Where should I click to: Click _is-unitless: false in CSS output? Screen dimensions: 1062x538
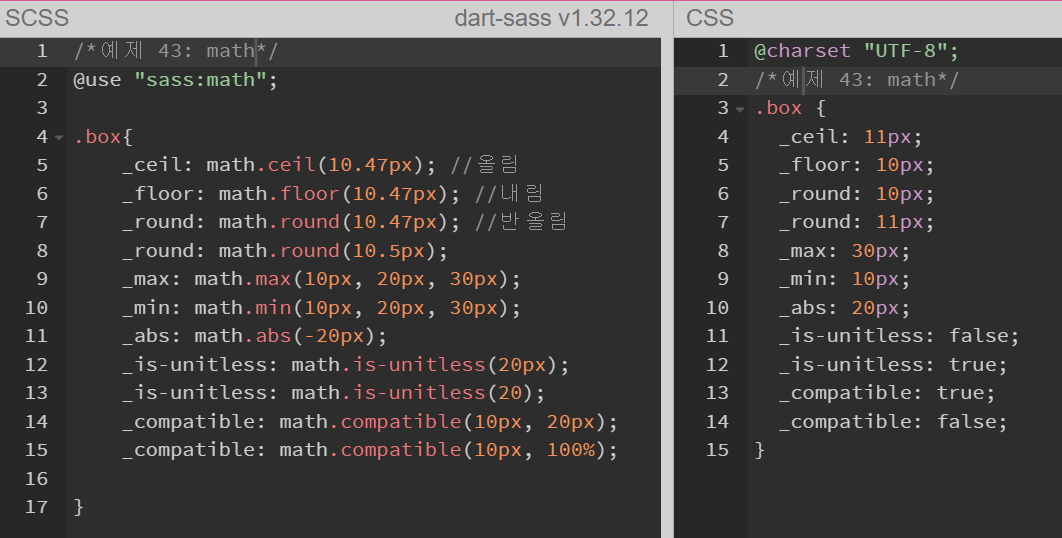(899, 336)
